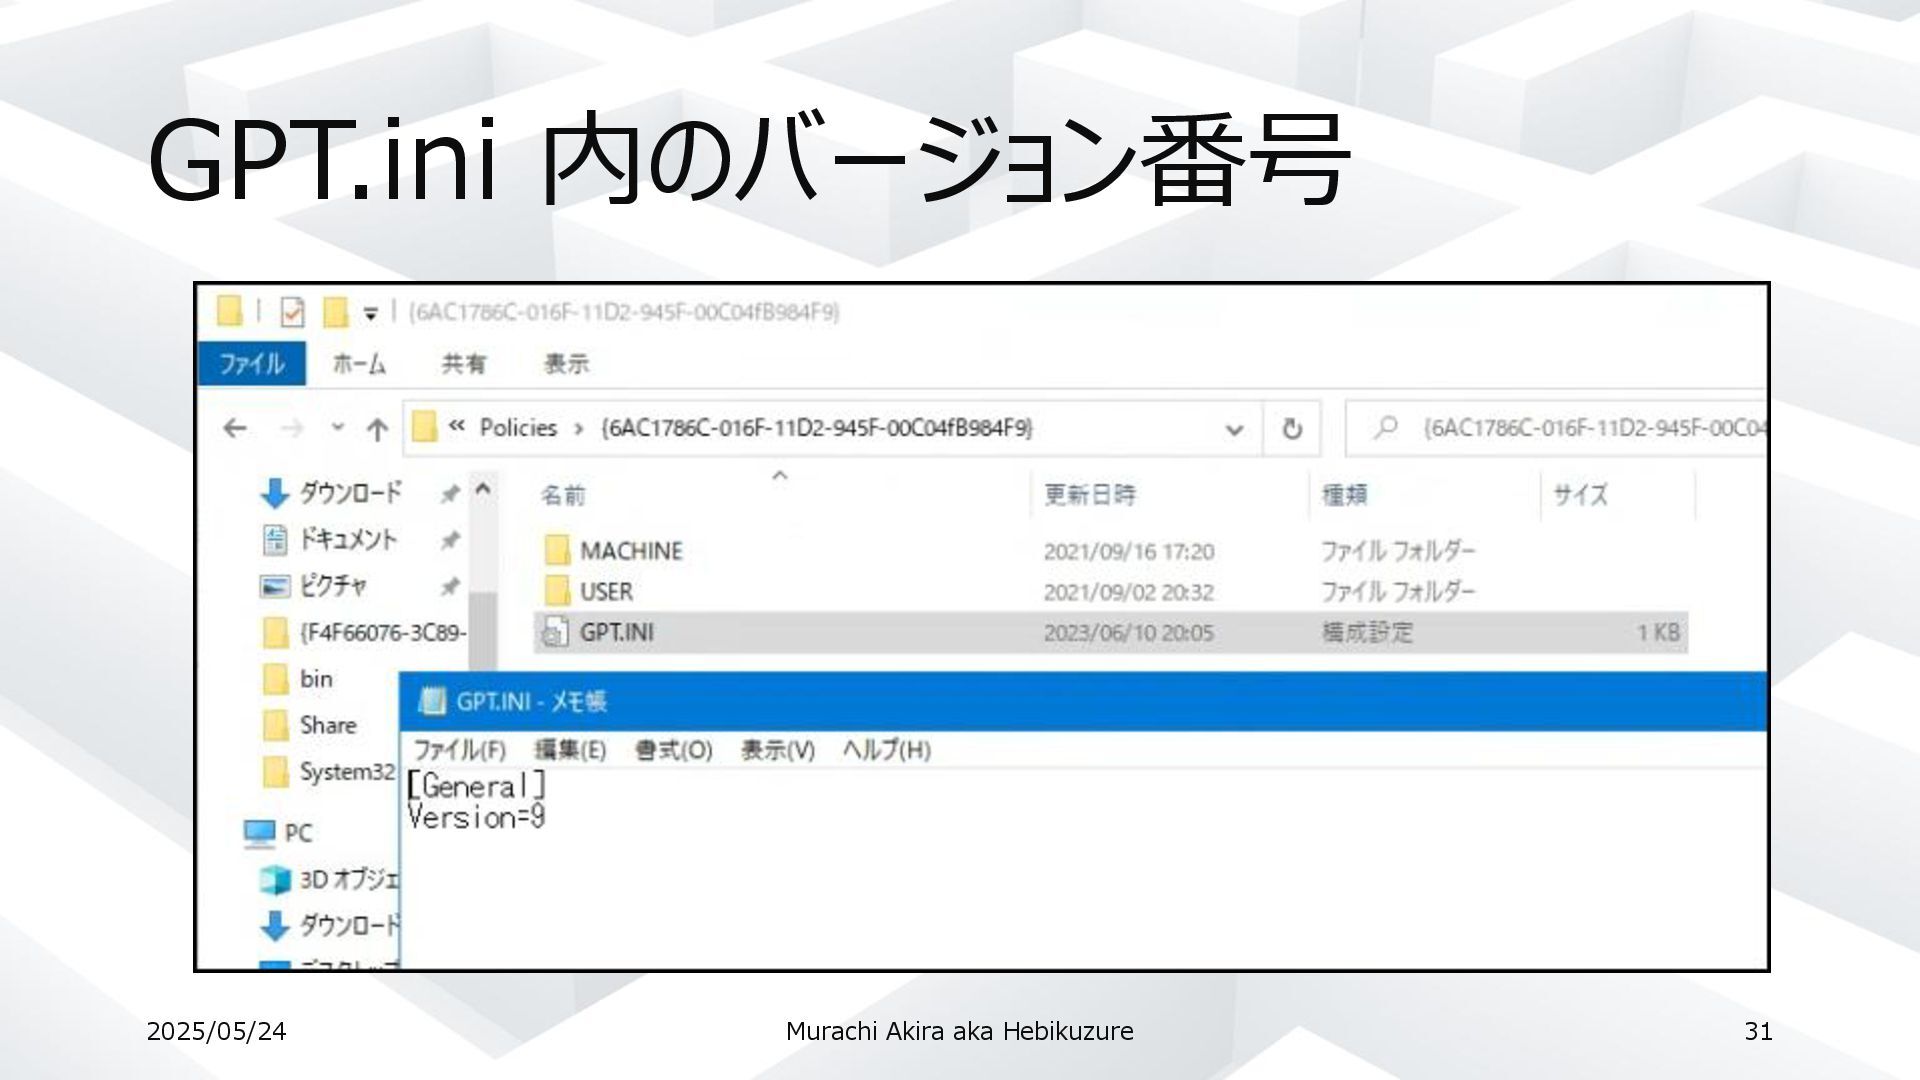Open the USER folder
Screen dimensions: 1920x1080
click(606, 592)
